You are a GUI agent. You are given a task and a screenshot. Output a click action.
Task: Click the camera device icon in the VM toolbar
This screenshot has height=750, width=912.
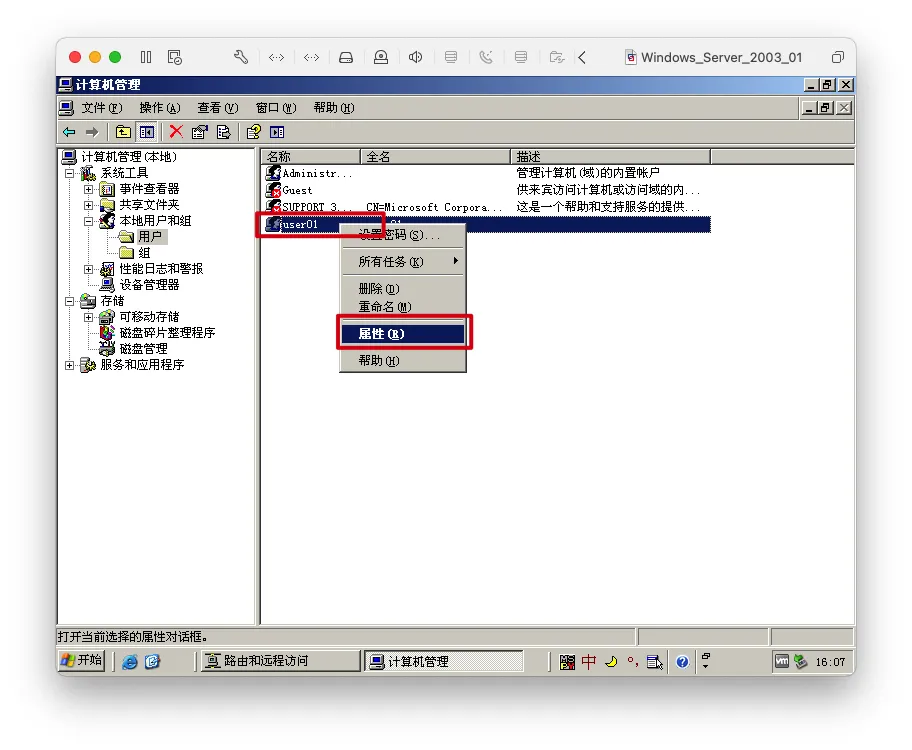tap(381, 57)
